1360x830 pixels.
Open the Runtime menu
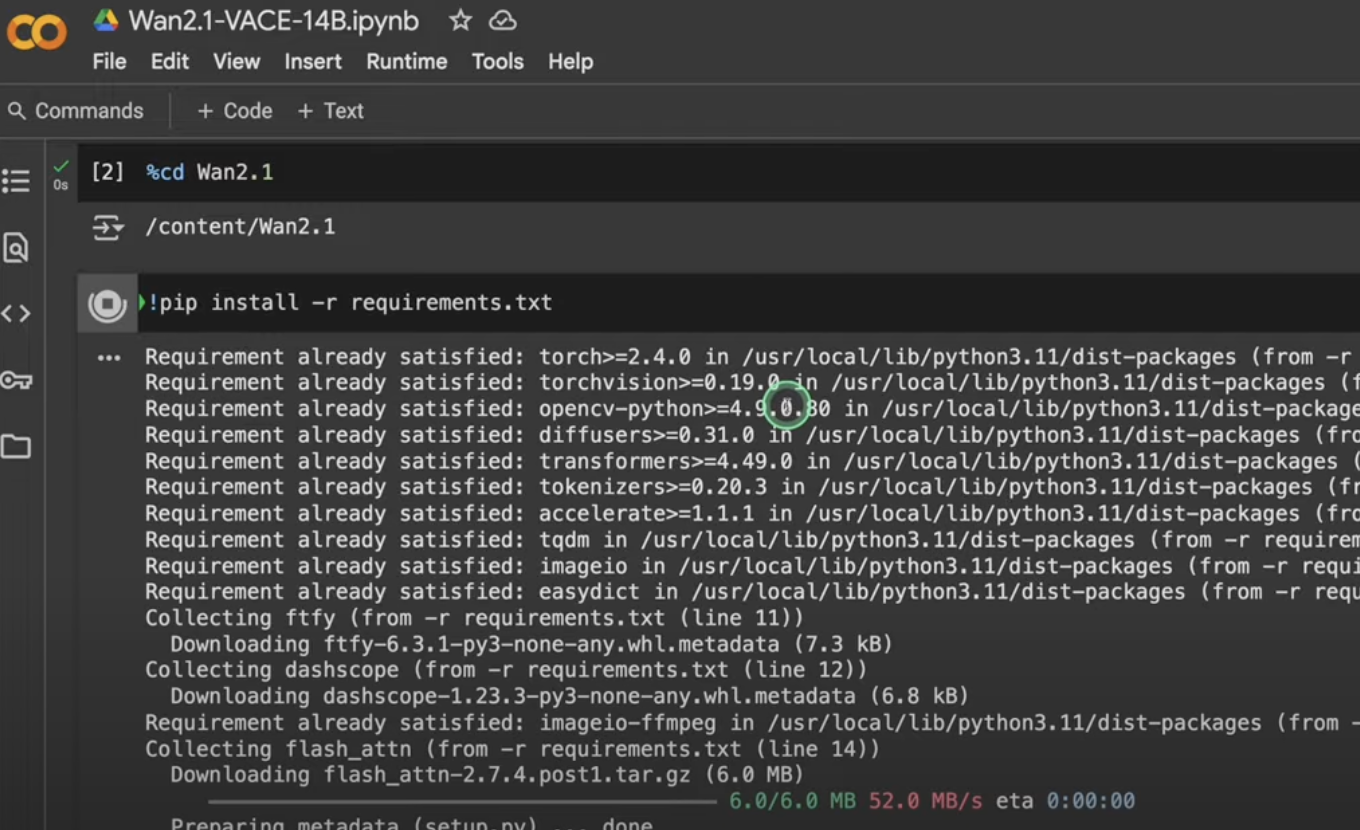pyautogui.click(x=407, y=61)
